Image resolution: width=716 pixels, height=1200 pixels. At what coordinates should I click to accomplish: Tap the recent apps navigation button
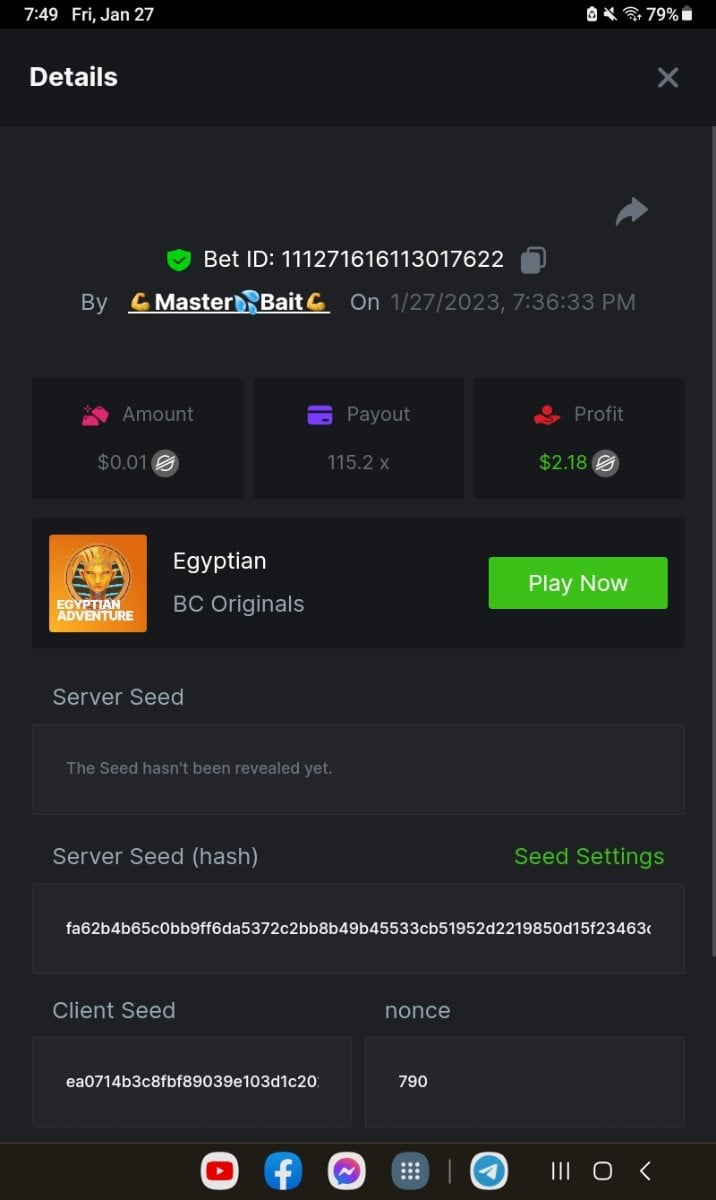[x=561, y=1171]
